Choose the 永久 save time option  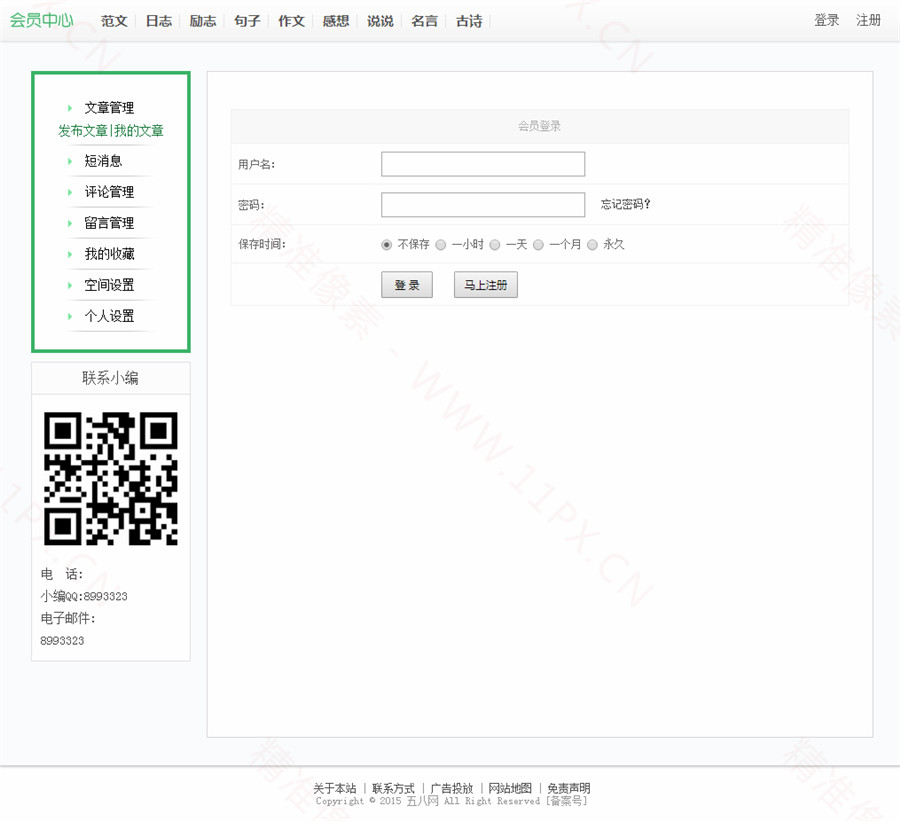[593, 245]
